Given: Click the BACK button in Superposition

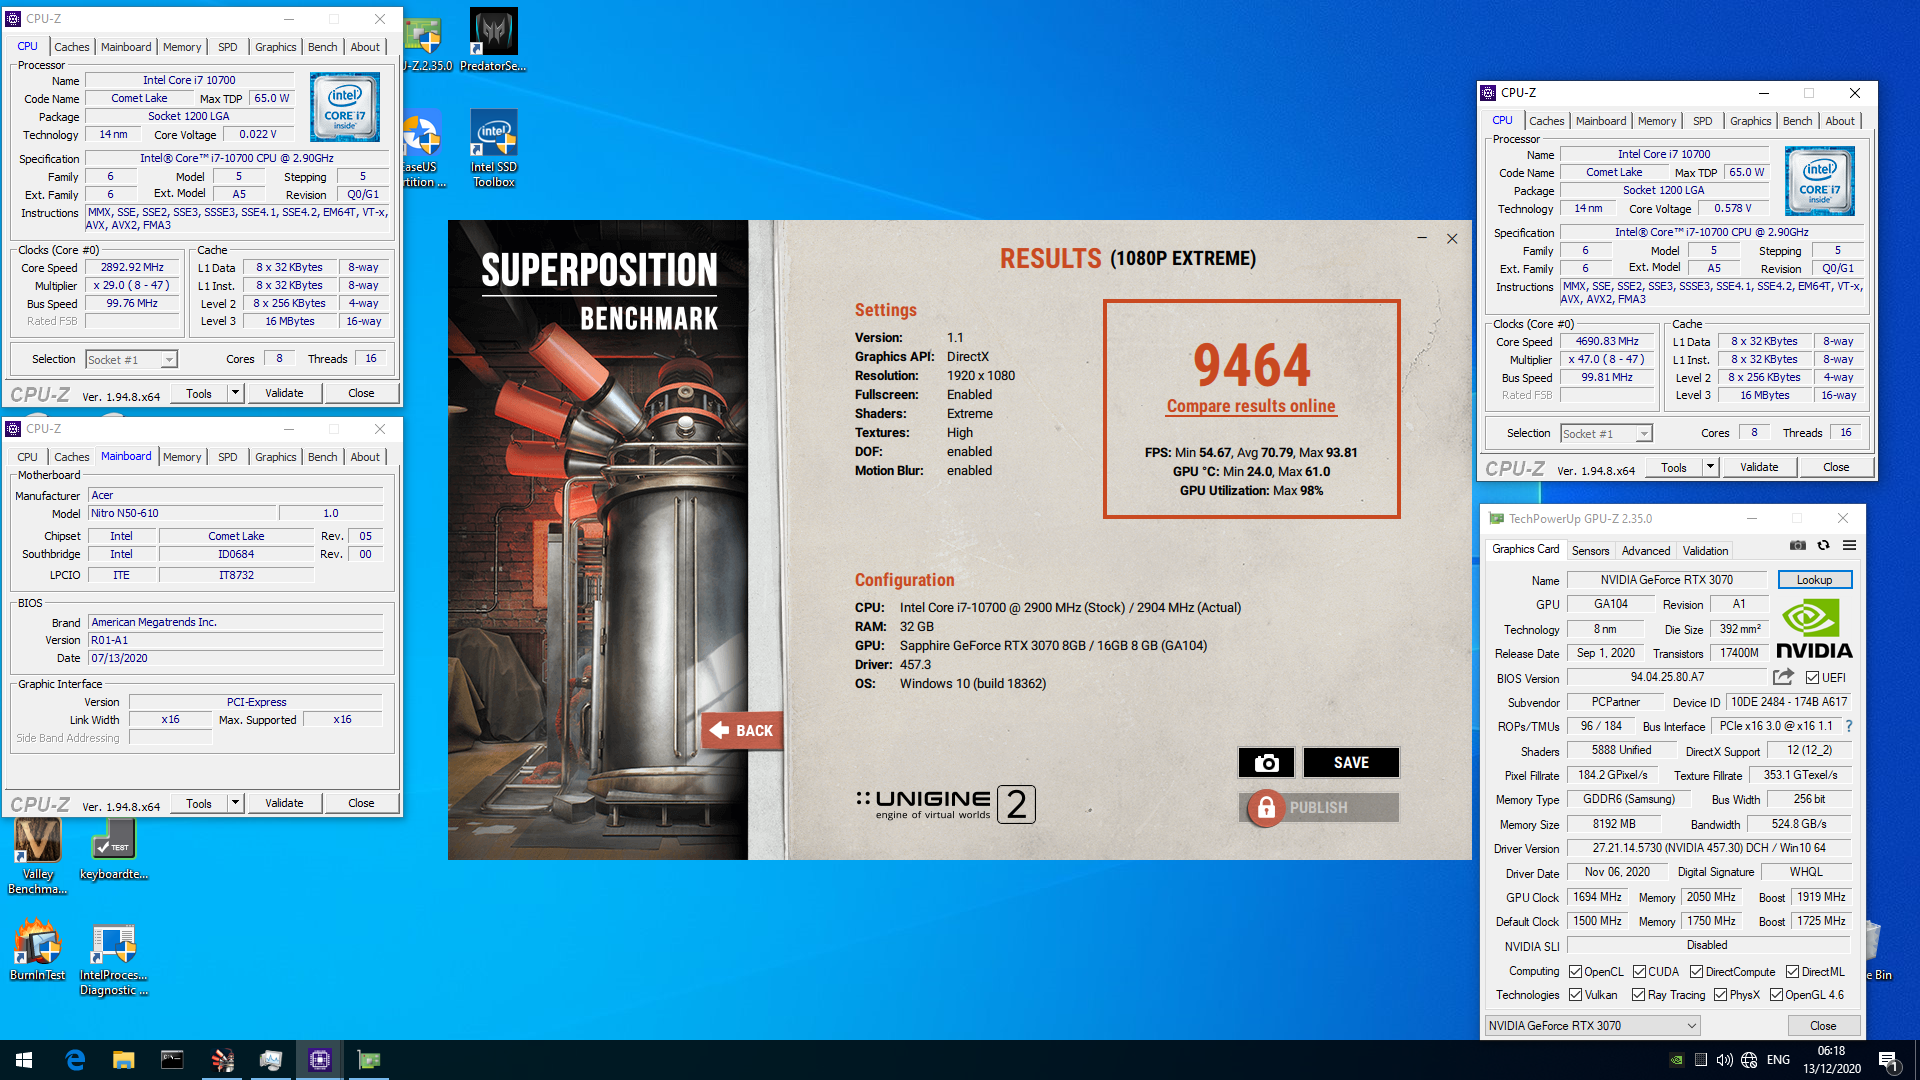Looking at the screenshot, I should [740, 731].
